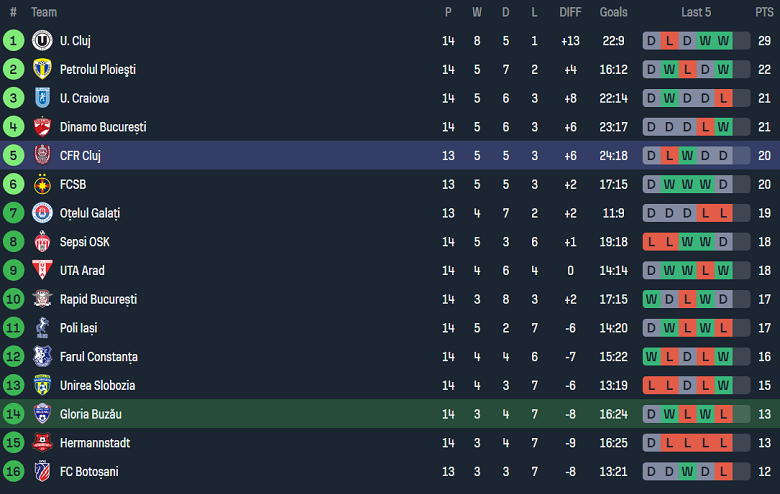780x494 pixels.
Task: Click the FCSB team badge
Action: 42,184
